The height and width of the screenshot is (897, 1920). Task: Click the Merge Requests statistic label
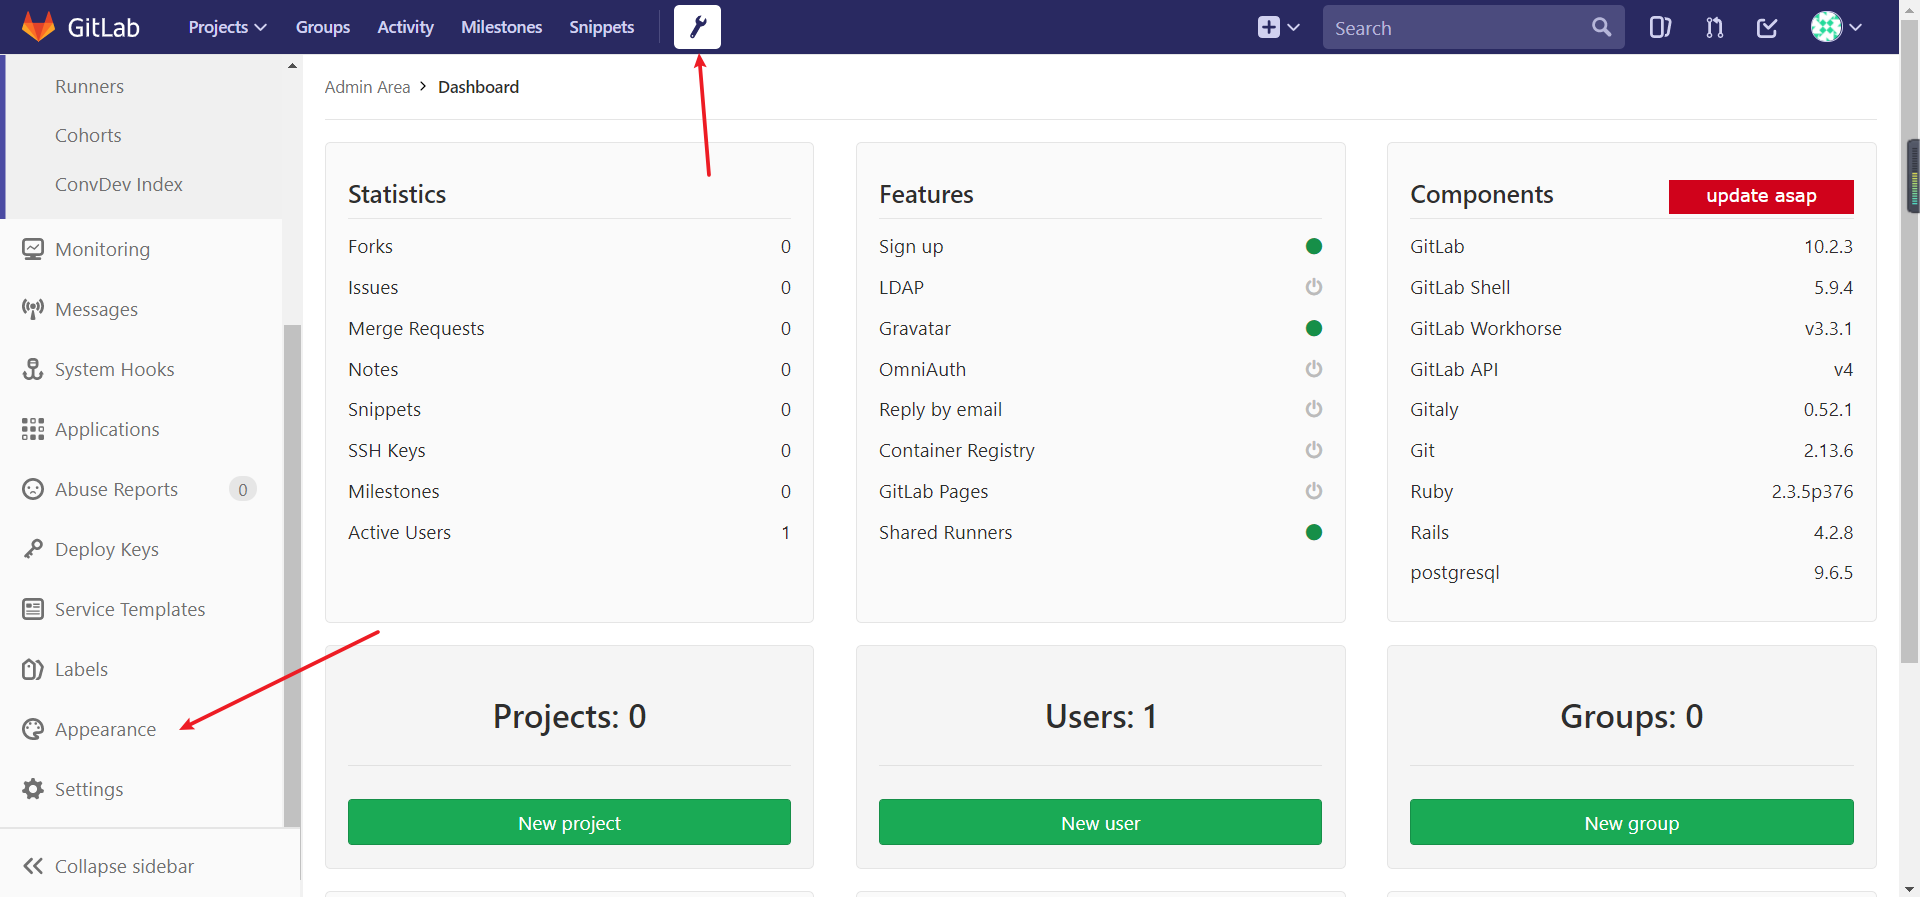coord(416,328)
